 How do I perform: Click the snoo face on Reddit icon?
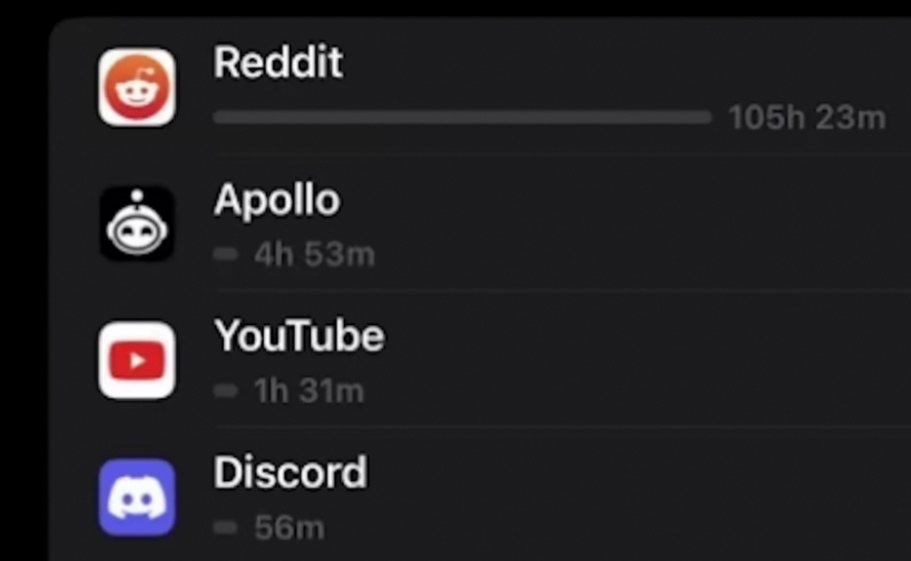coord(137,92)
